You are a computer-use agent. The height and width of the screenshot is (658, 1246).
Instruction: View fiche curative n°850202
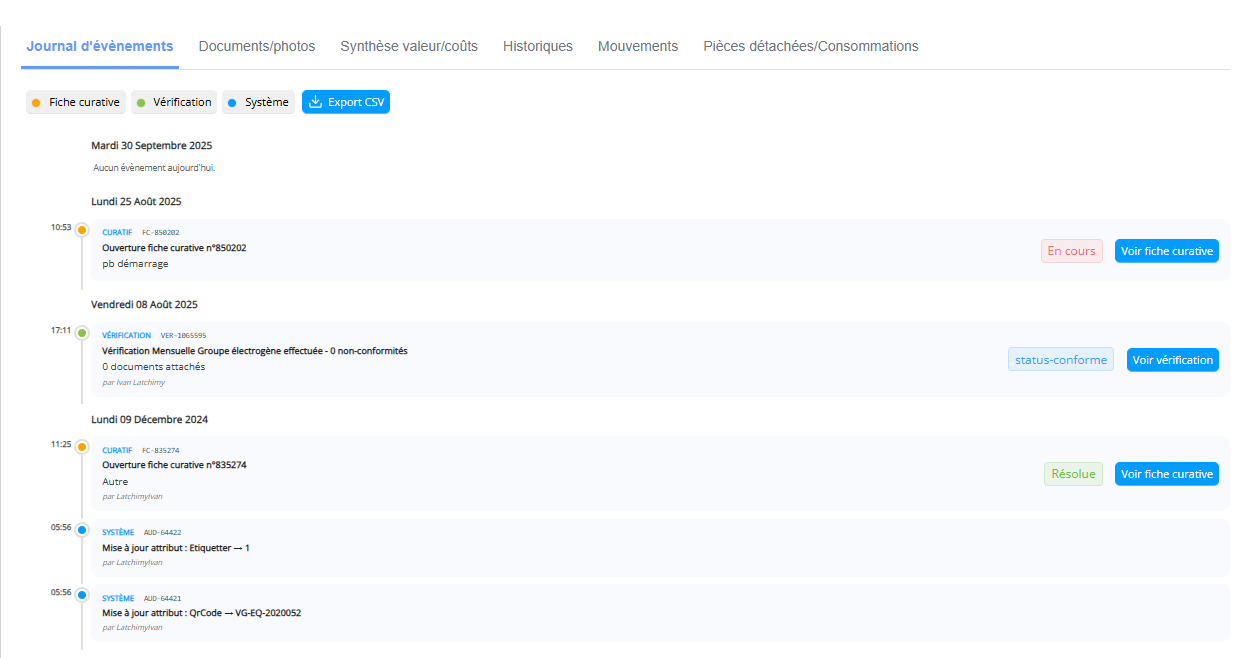pos(1167,251)
